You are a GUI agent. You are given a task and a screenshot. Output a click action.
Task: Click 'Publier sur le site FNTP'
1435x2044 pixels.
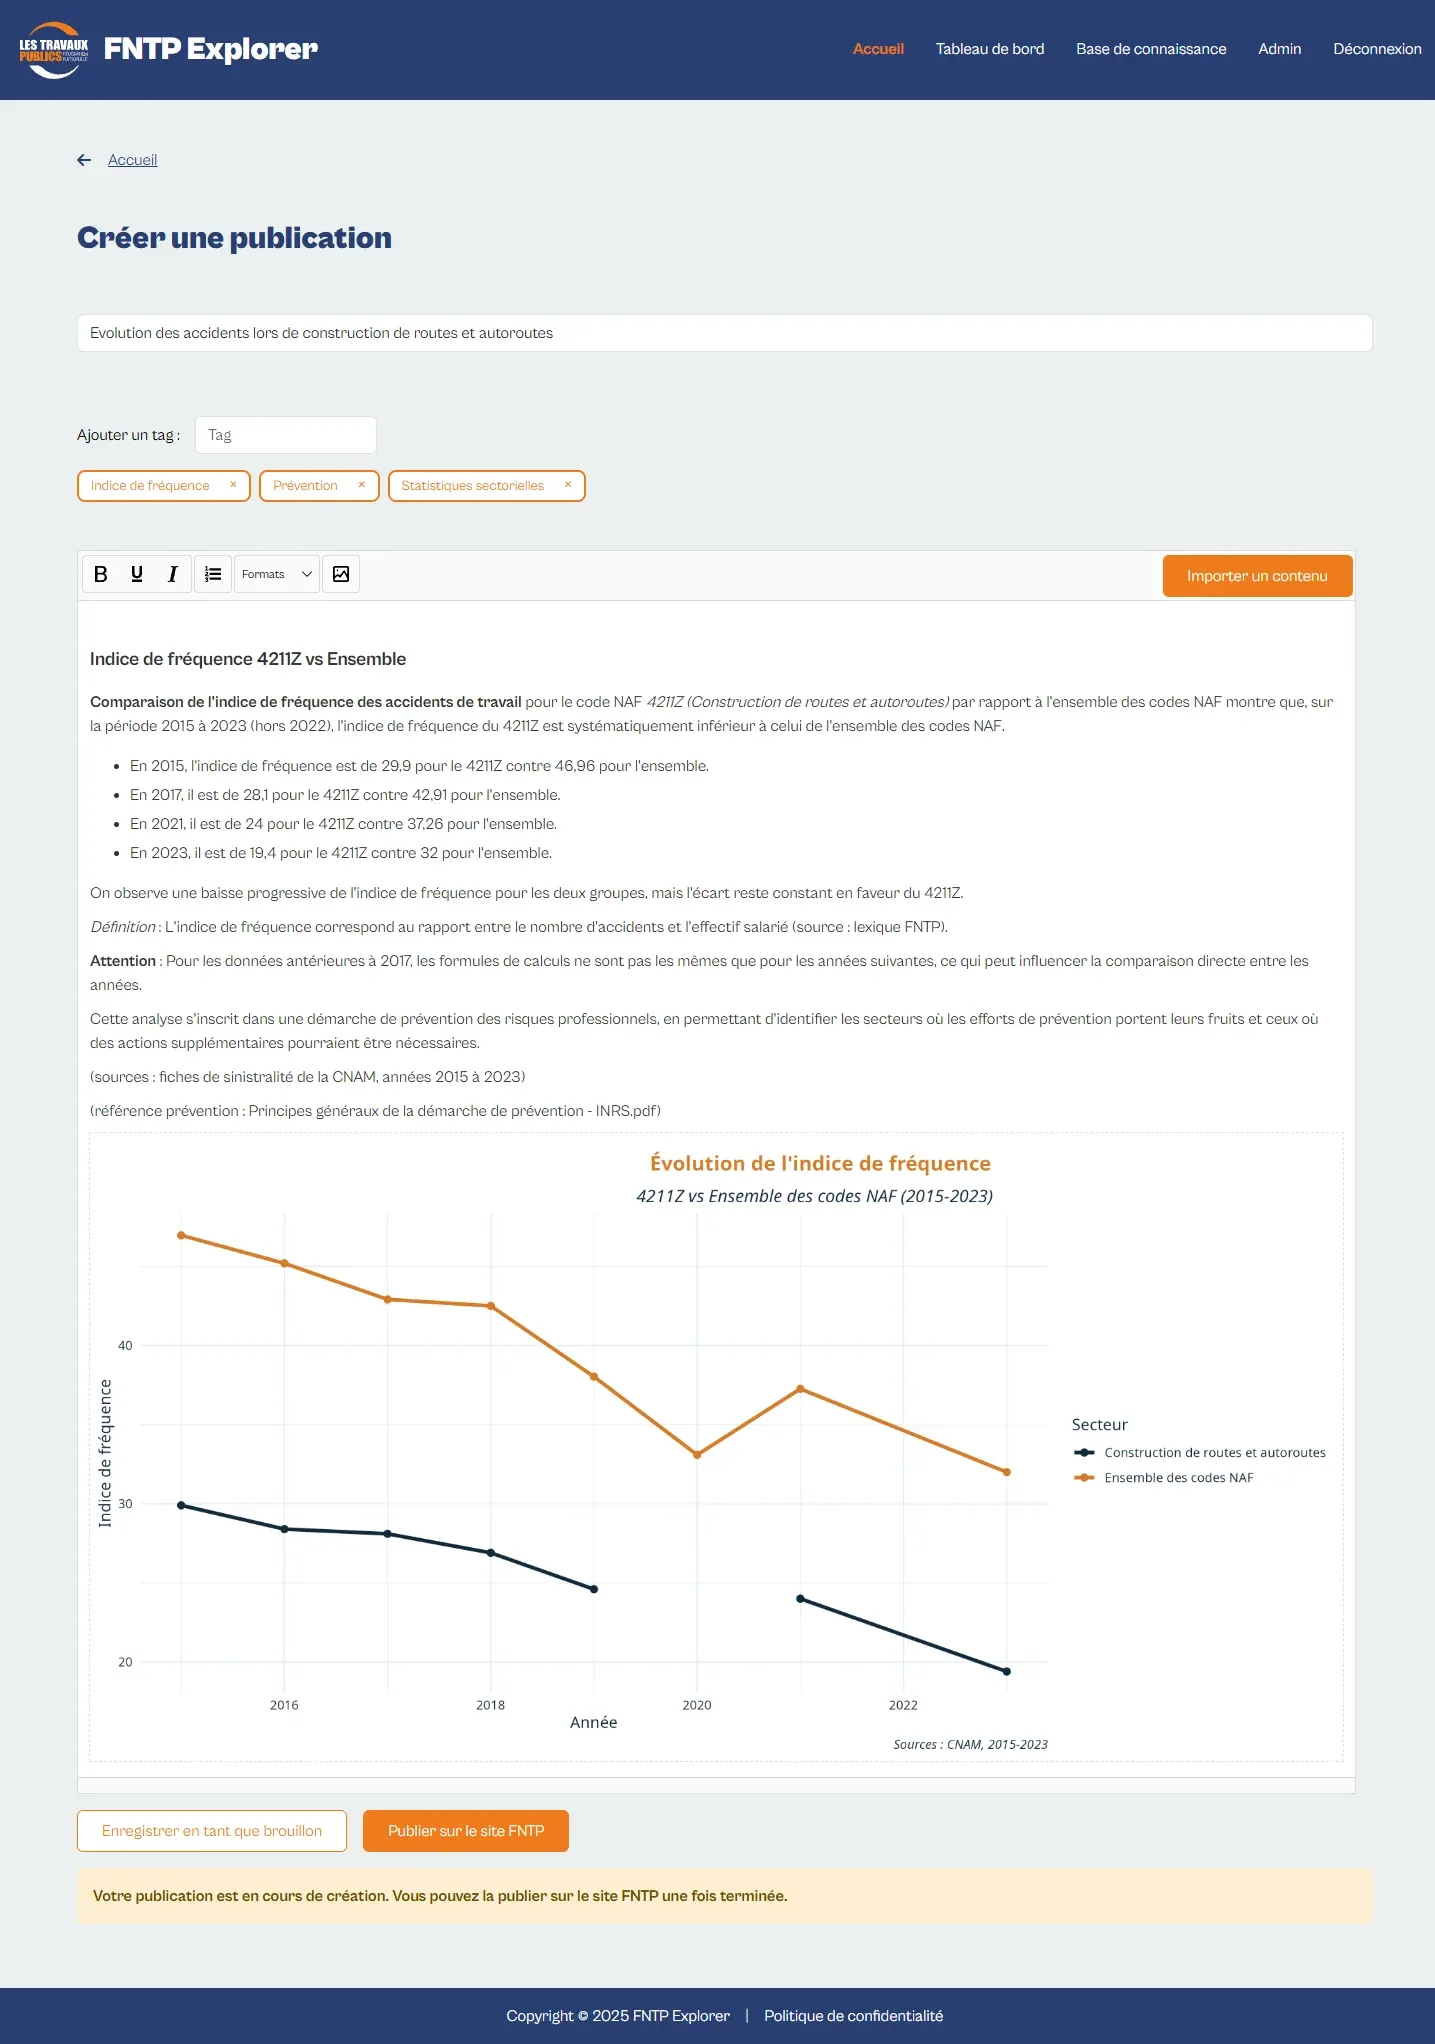click(x=466, y=1831)
